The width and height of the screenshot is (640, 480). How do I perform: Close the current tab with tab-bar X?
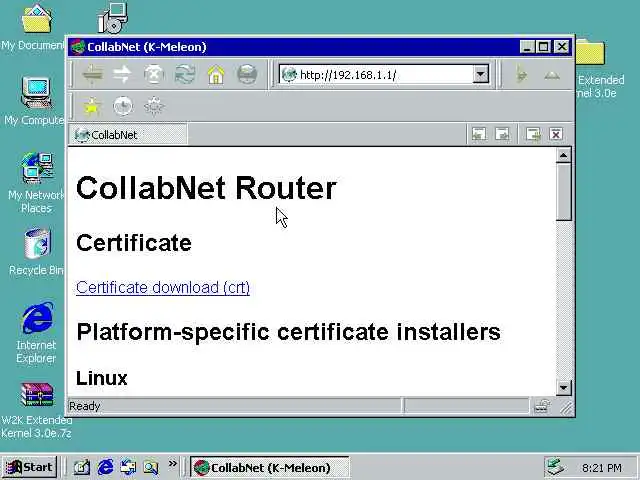(556, 134)
